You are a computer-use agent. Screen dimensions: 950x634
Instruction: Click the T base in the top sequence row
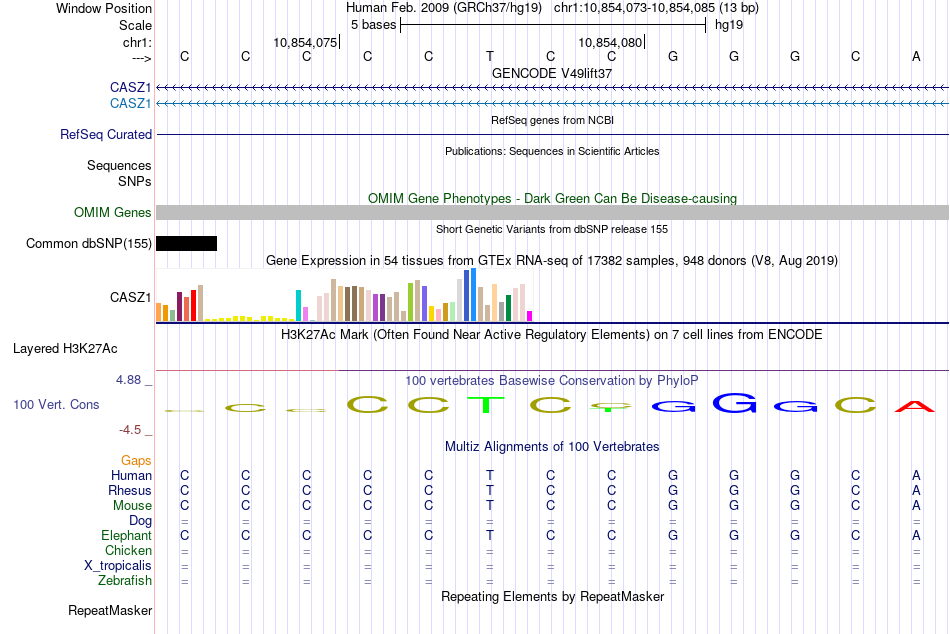point(490,56)
